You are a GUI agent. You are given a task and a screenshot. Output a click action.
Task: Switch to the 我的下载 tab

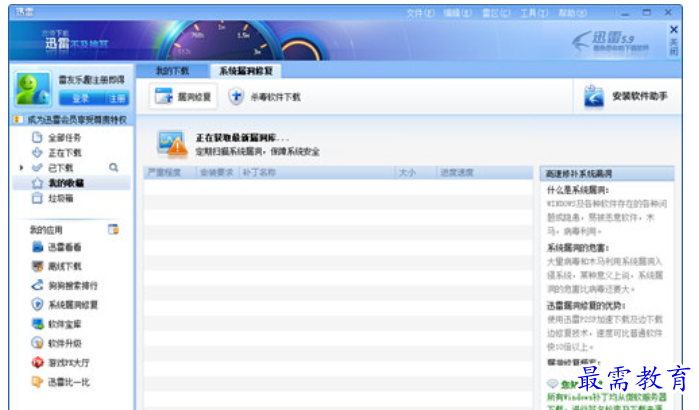click(172, 71)
